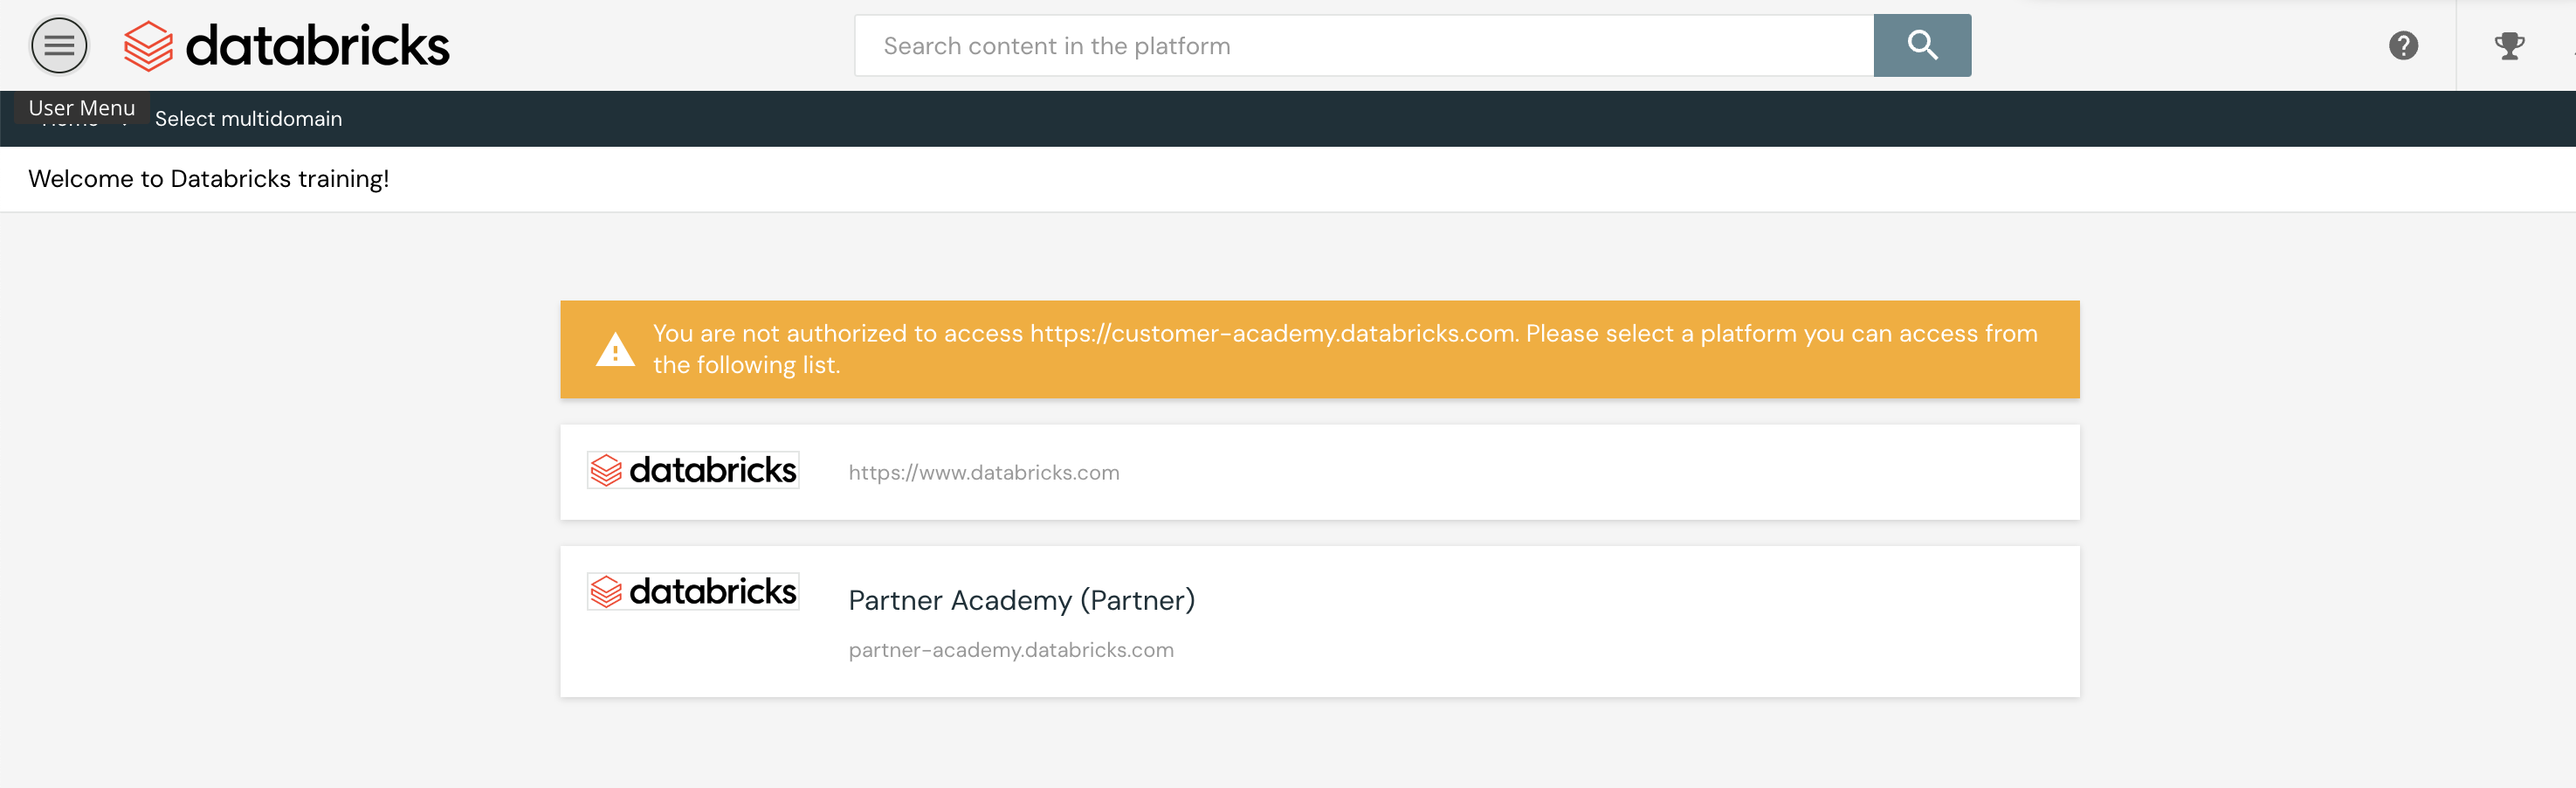Click the warning triangle icon in banner
This screenshot has height=788, width=2576.
pyautogui.click(x=615, y=350)
